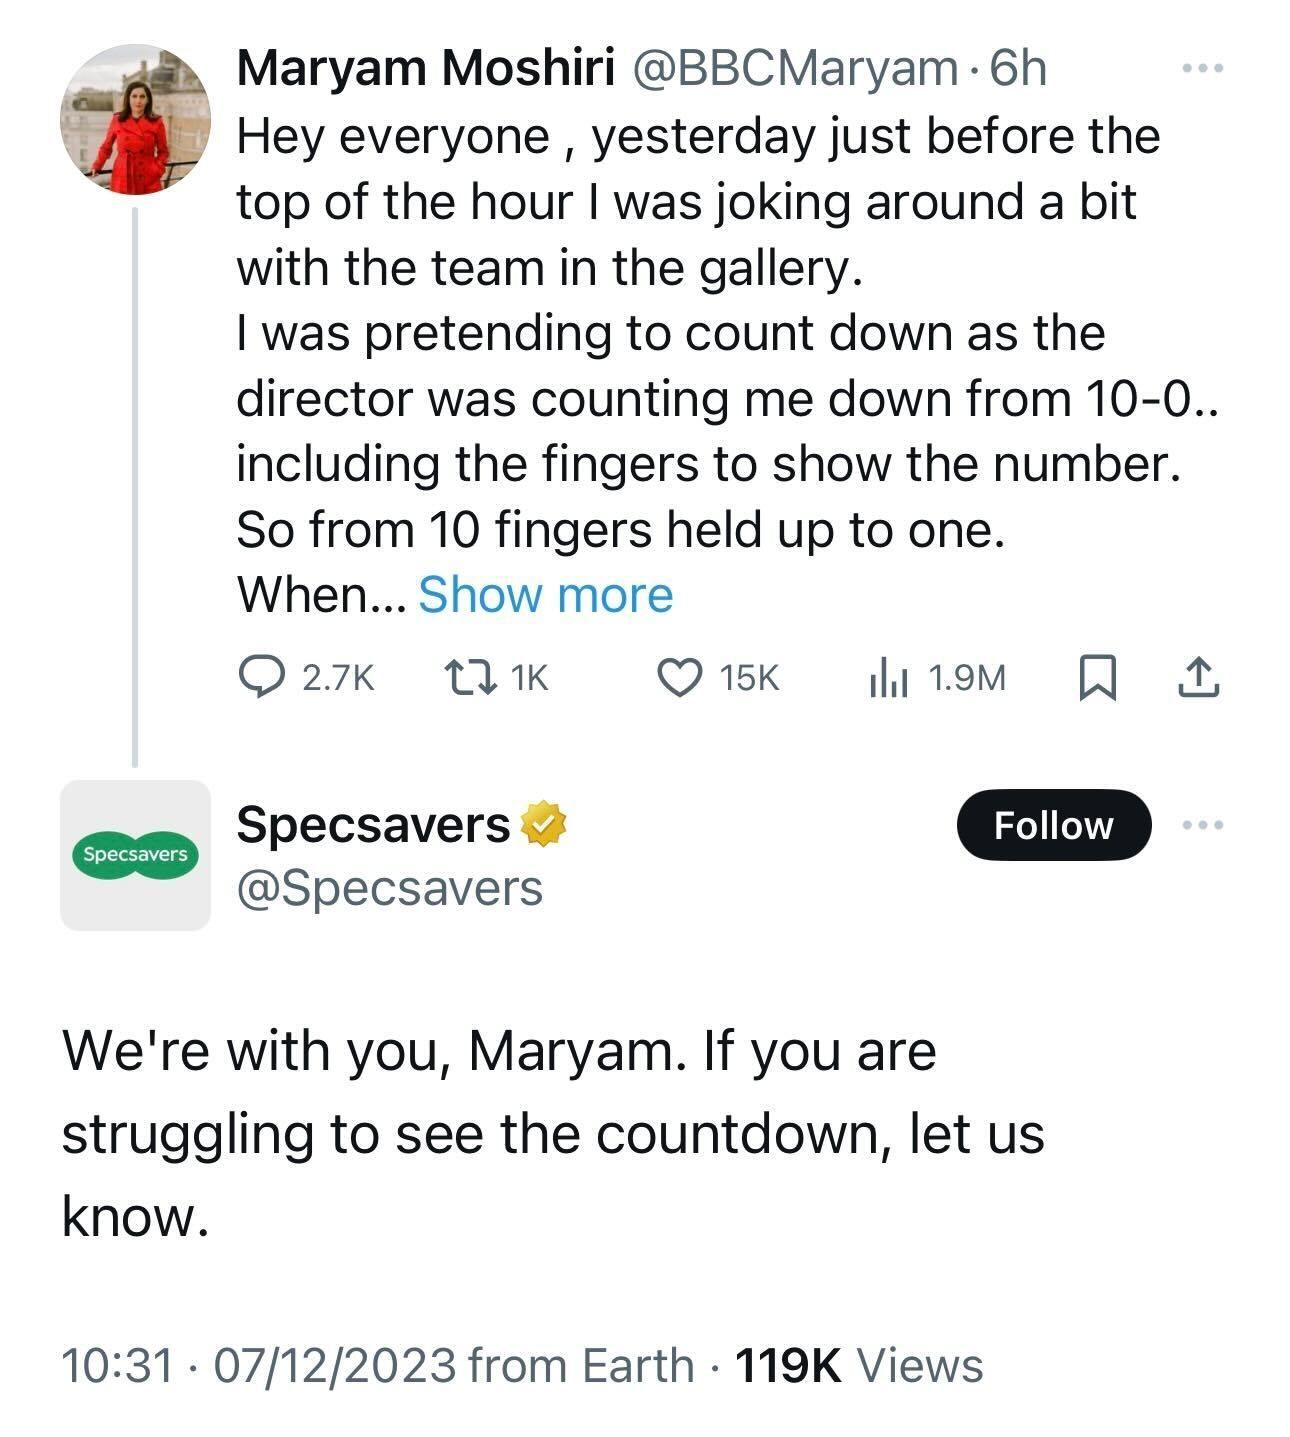This screenshot has height=1437, width=1290.
Task: Like Maryam's tweet with heart icon
Action: click(679, 677)
